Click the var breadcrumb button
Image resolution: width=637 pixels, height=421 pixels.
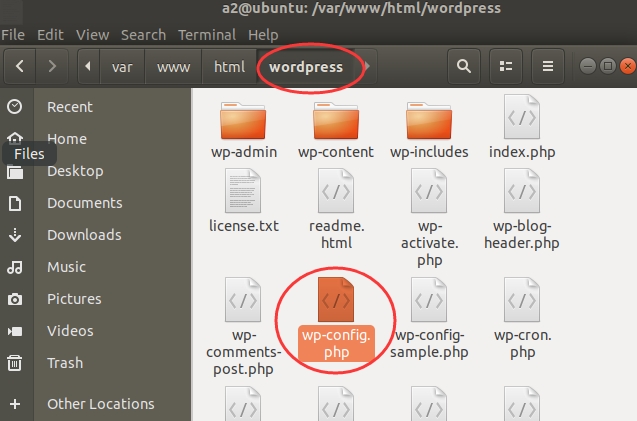tap(122, 66)
